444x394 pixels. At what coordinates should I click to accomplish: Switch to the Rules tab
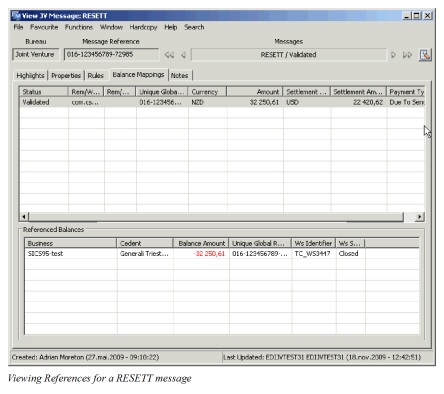[x=96, y=76]
